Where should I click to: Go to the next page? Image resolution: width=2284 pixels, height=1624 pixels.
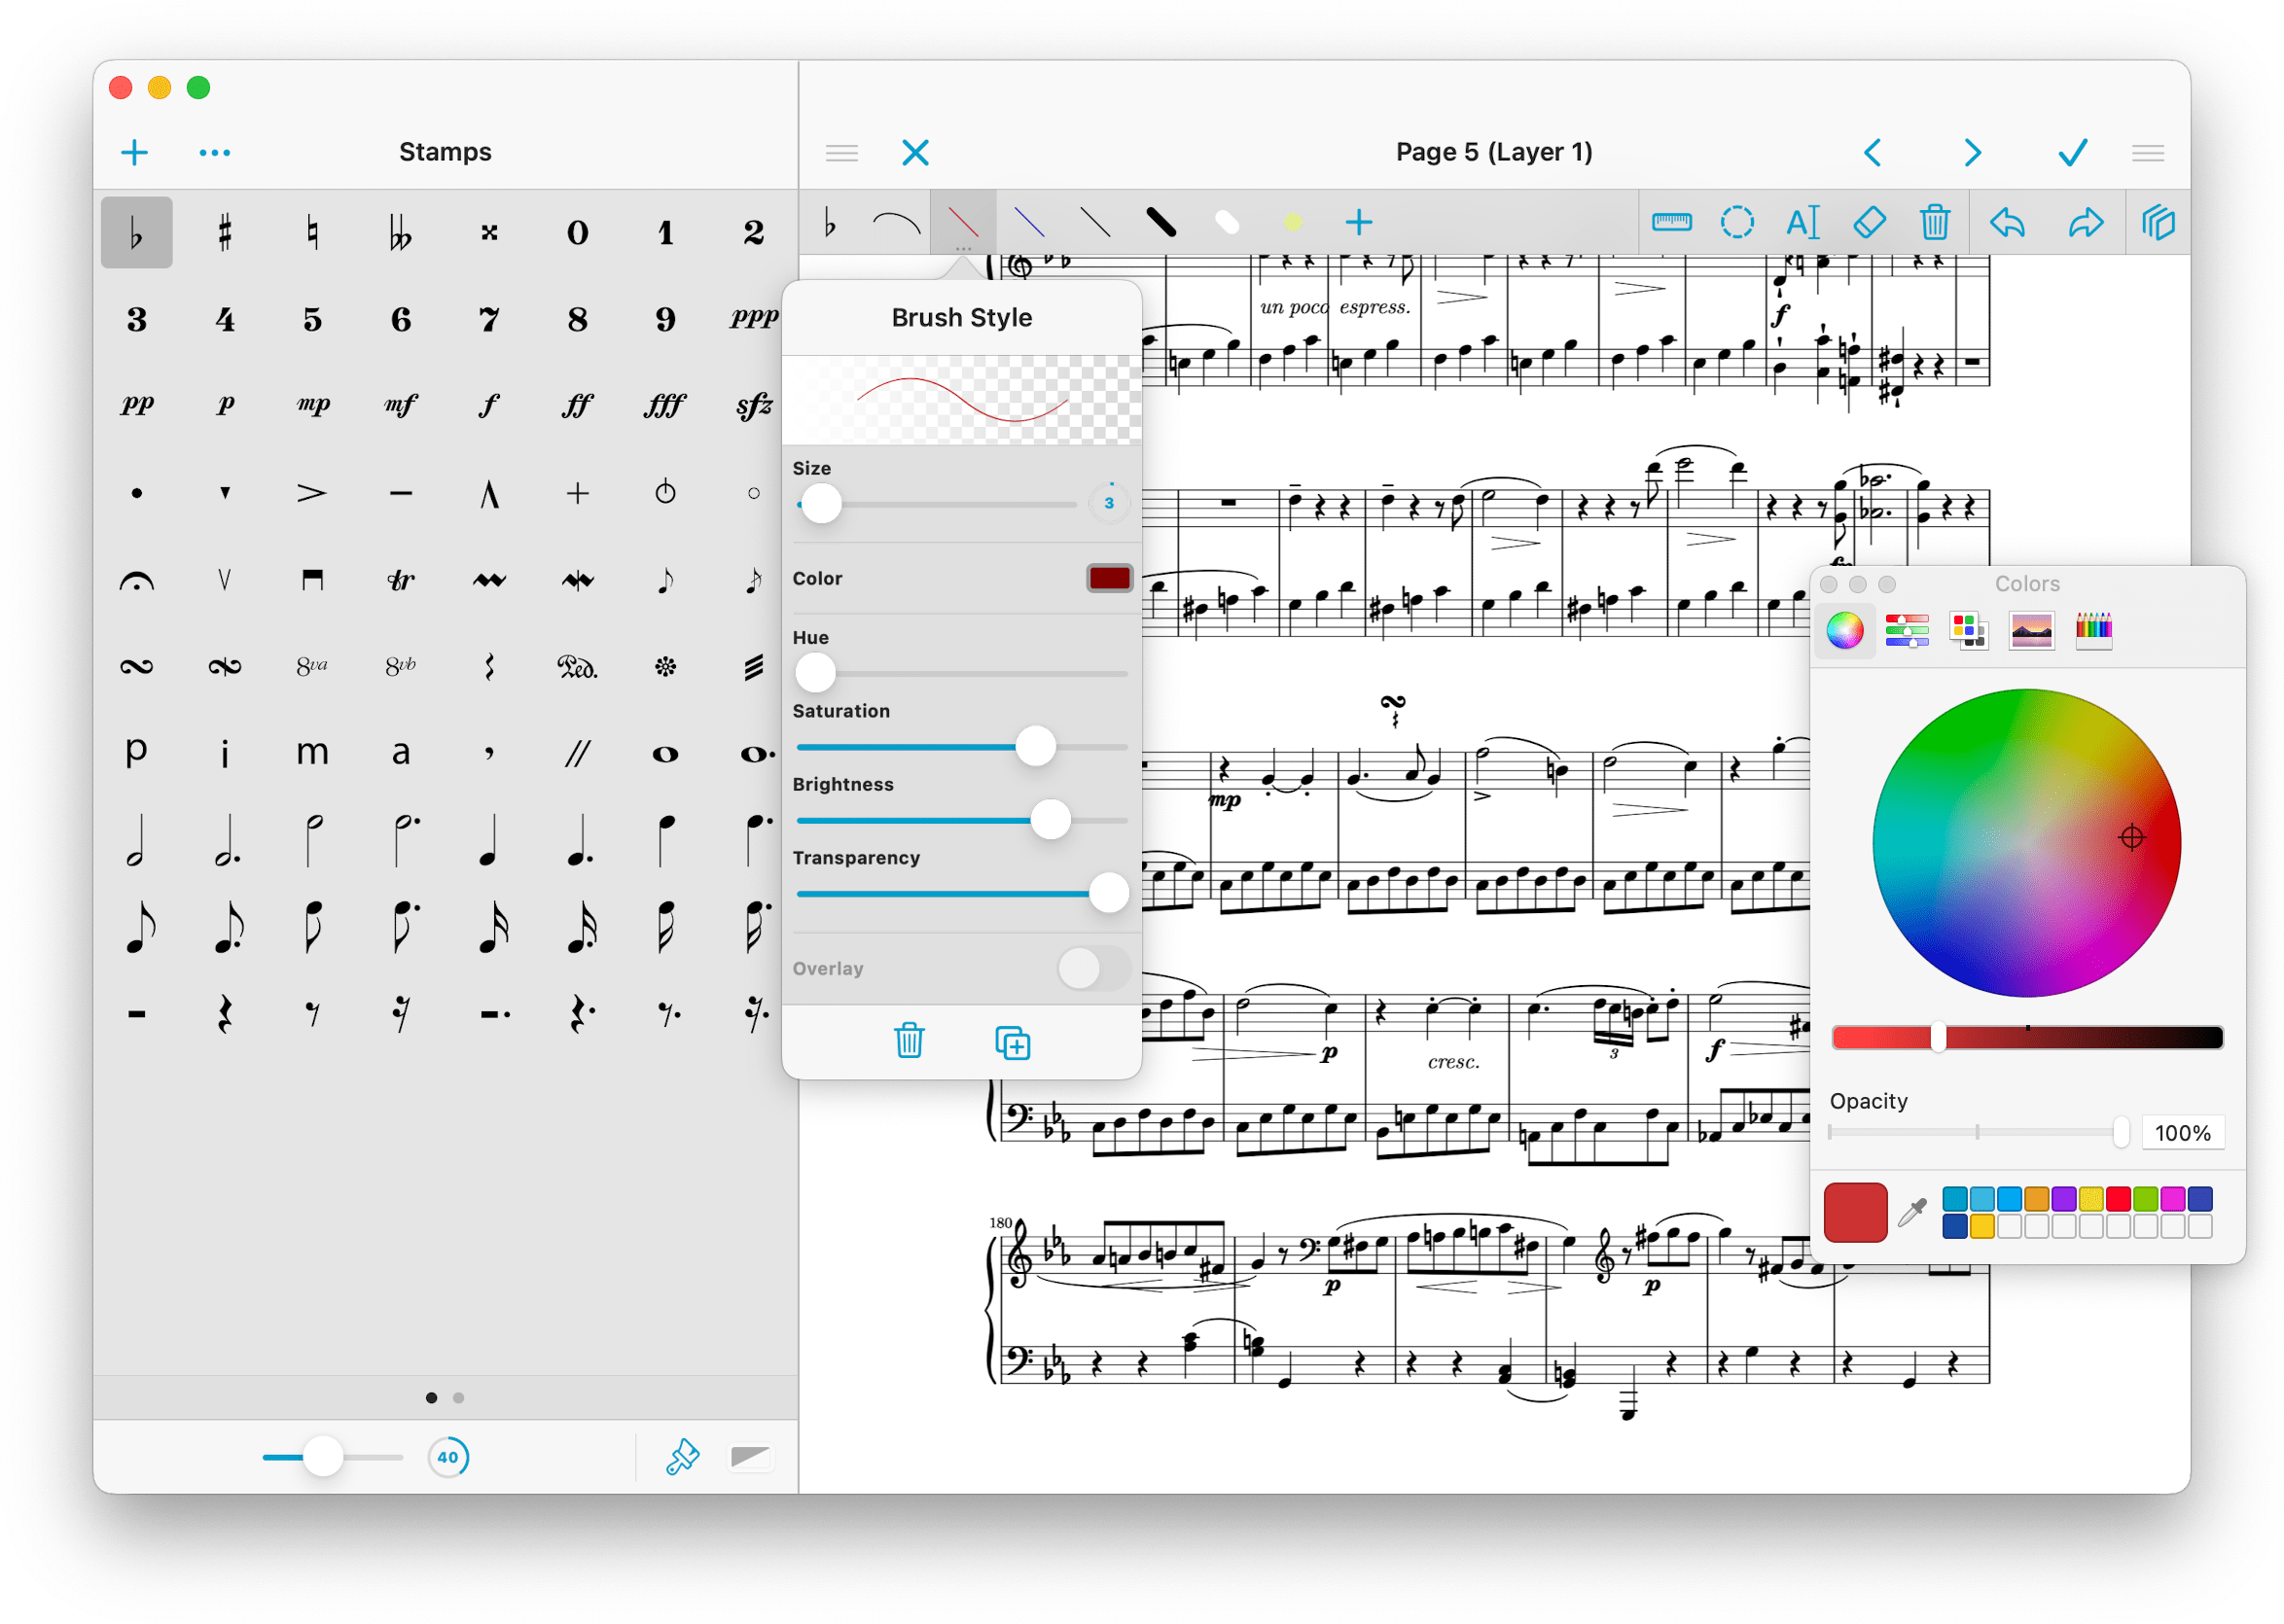click(1972, 152)
